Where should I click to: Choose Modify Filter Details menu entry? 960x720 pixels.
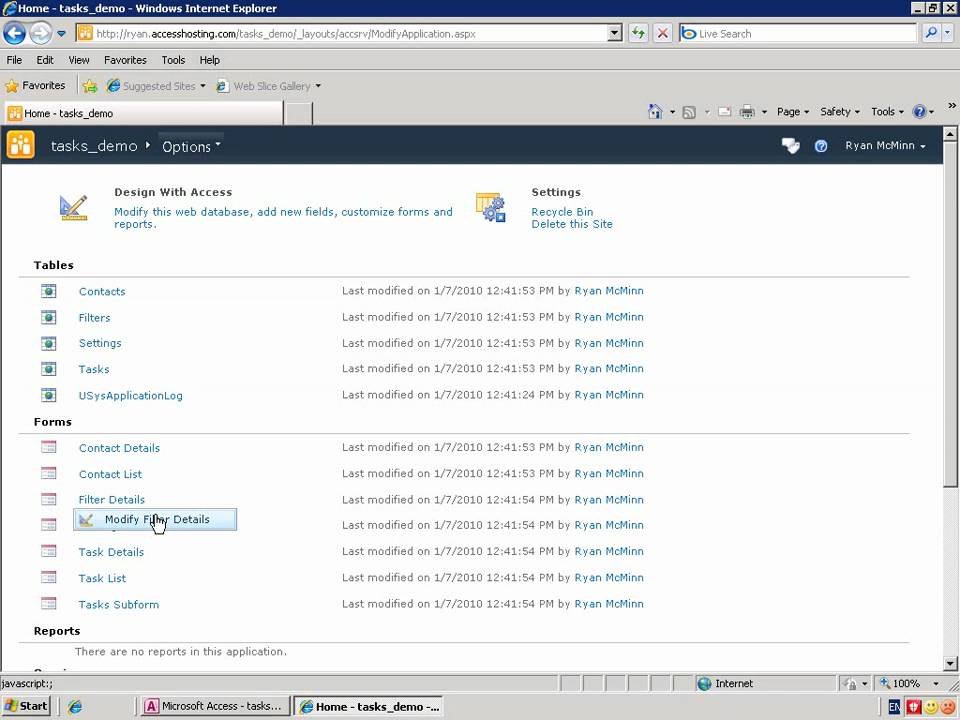155,519
